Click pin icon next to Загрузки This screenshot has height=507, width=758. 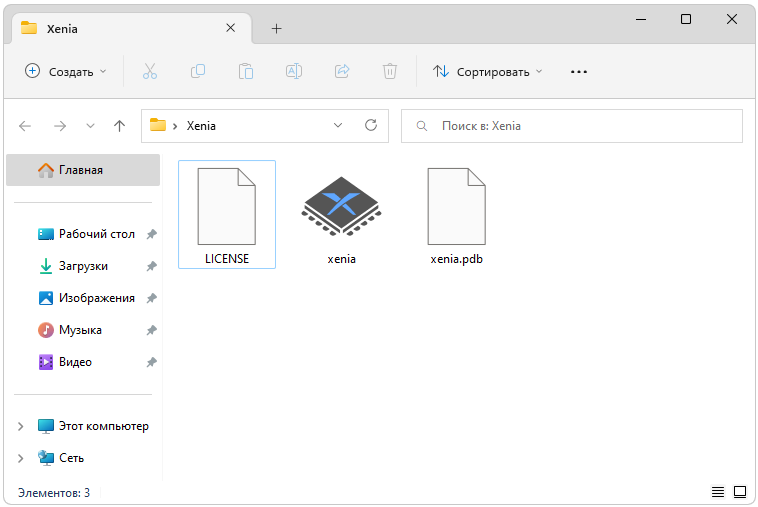152,266
